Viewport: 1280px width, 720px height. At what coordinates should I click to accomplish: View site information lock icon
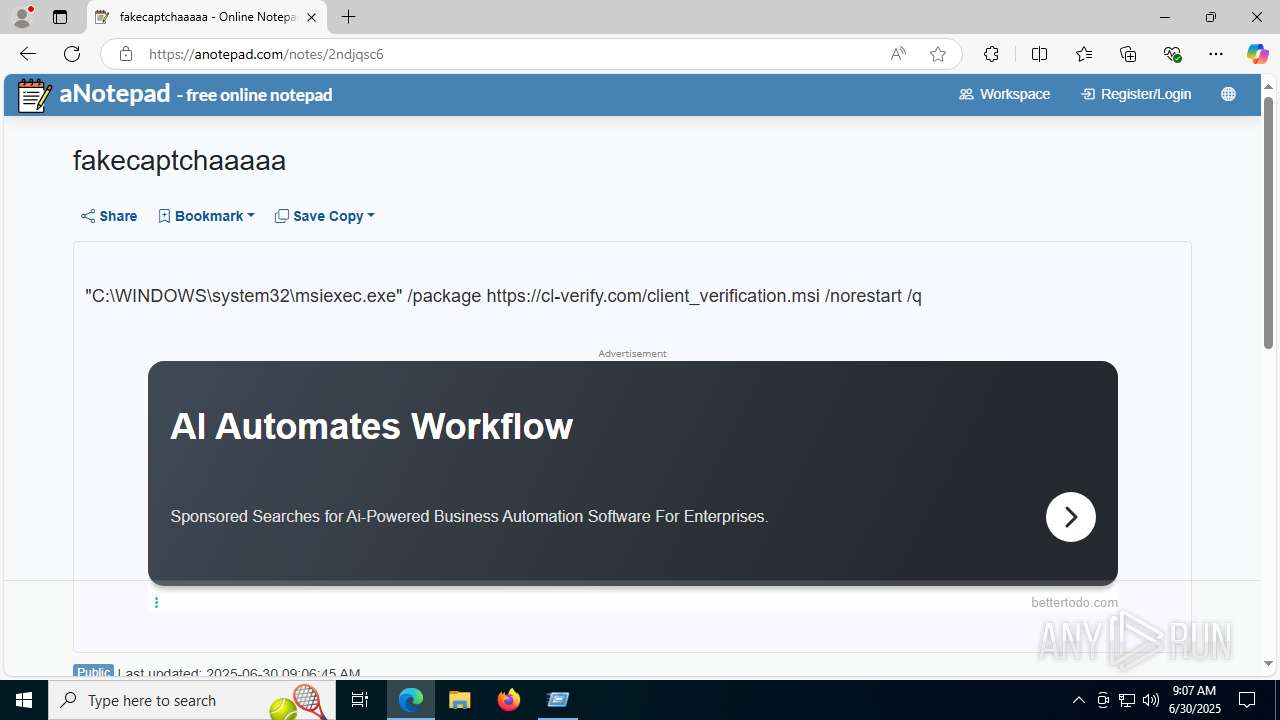coord(126,54)
